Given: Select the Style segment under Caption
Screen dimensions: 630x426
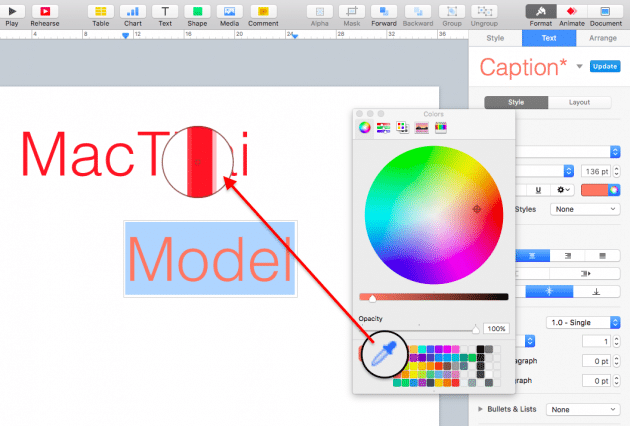Looking at the screenshot, I should 516,102.
